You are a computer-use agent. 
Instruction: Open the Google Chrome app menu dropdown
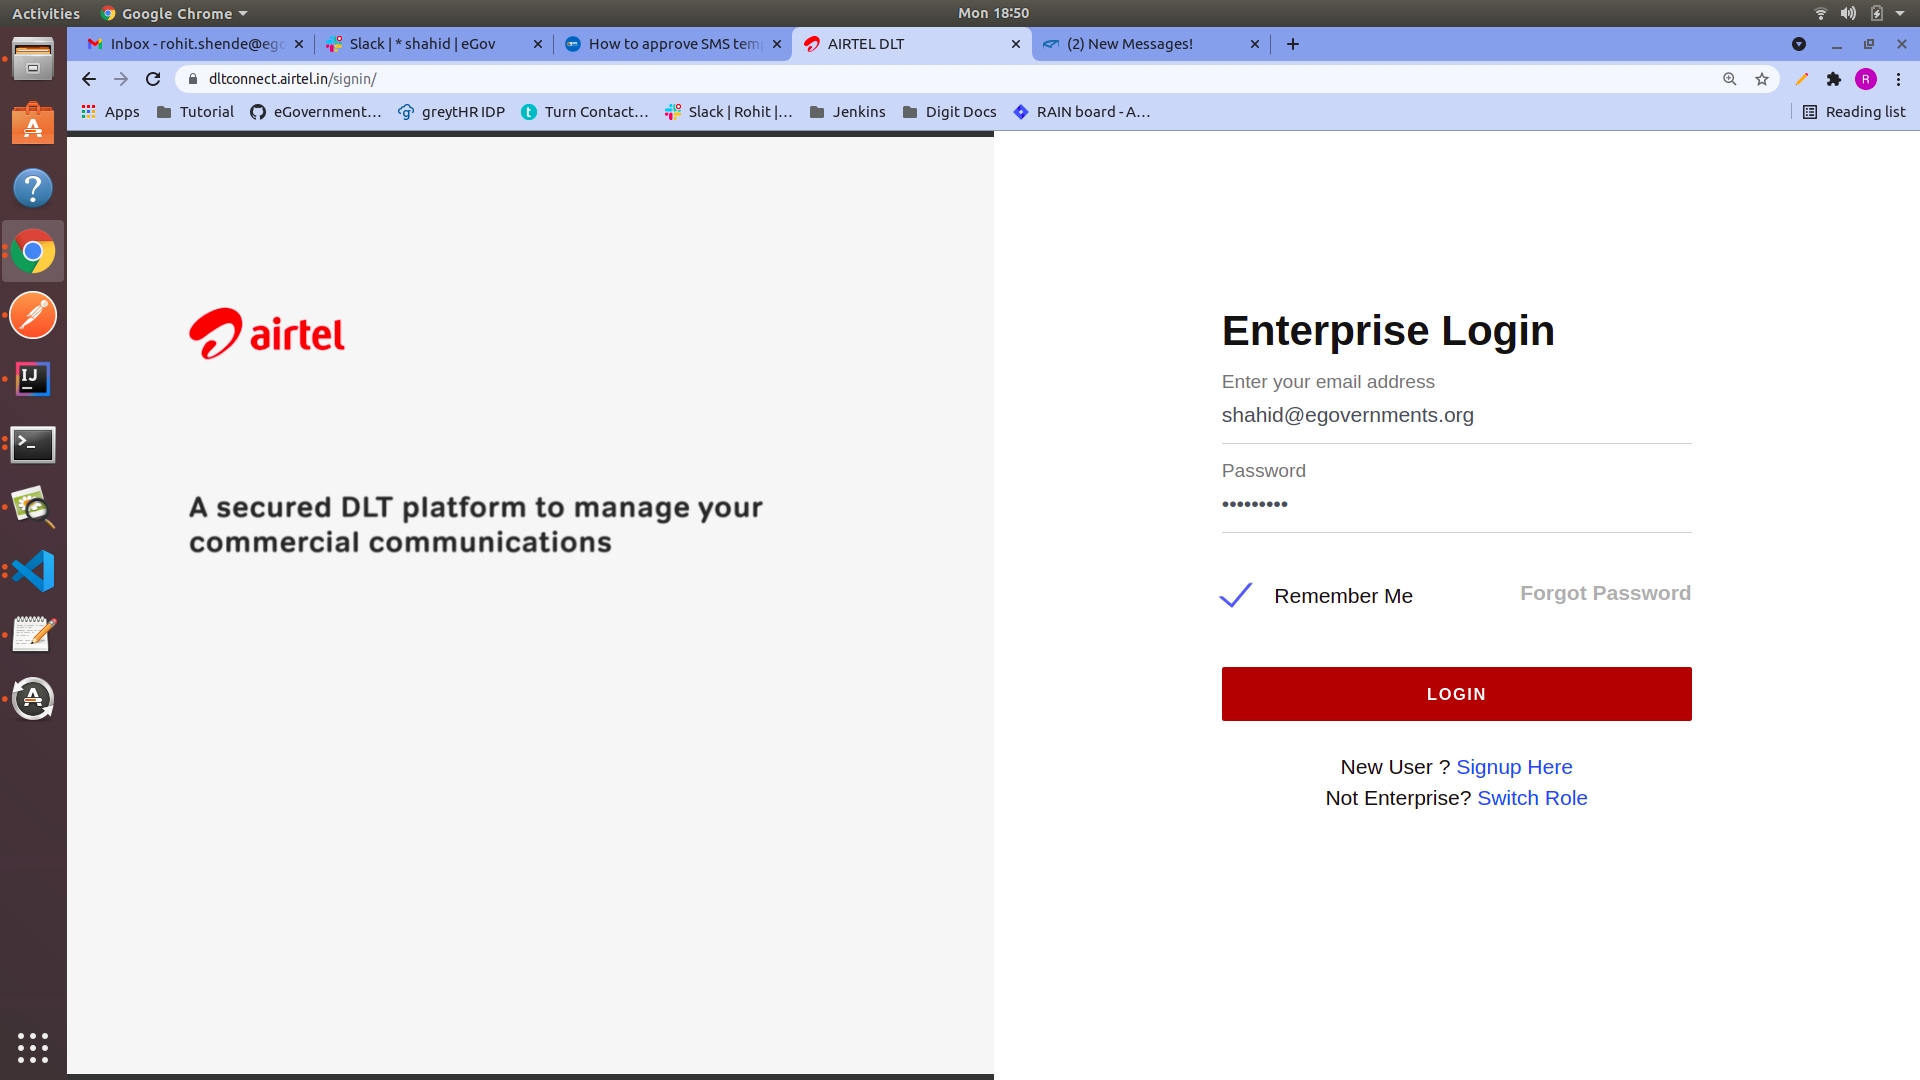[175, 13]
